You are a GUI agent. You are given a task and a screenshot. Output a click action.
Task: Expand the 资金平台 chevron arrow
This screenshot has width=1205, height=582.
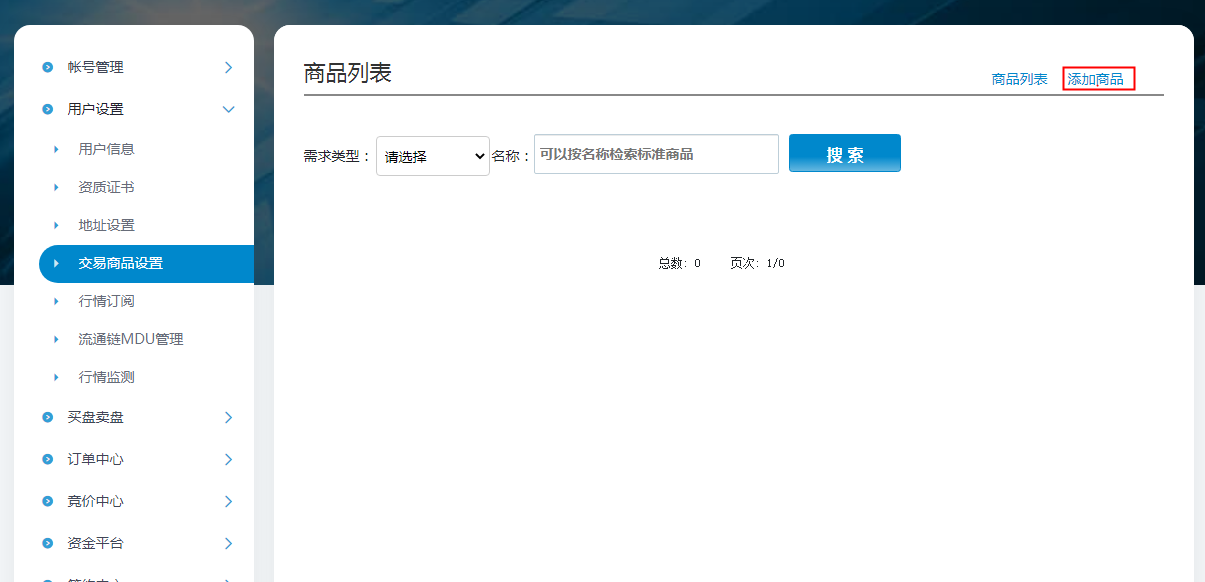(x=228, y=544)
